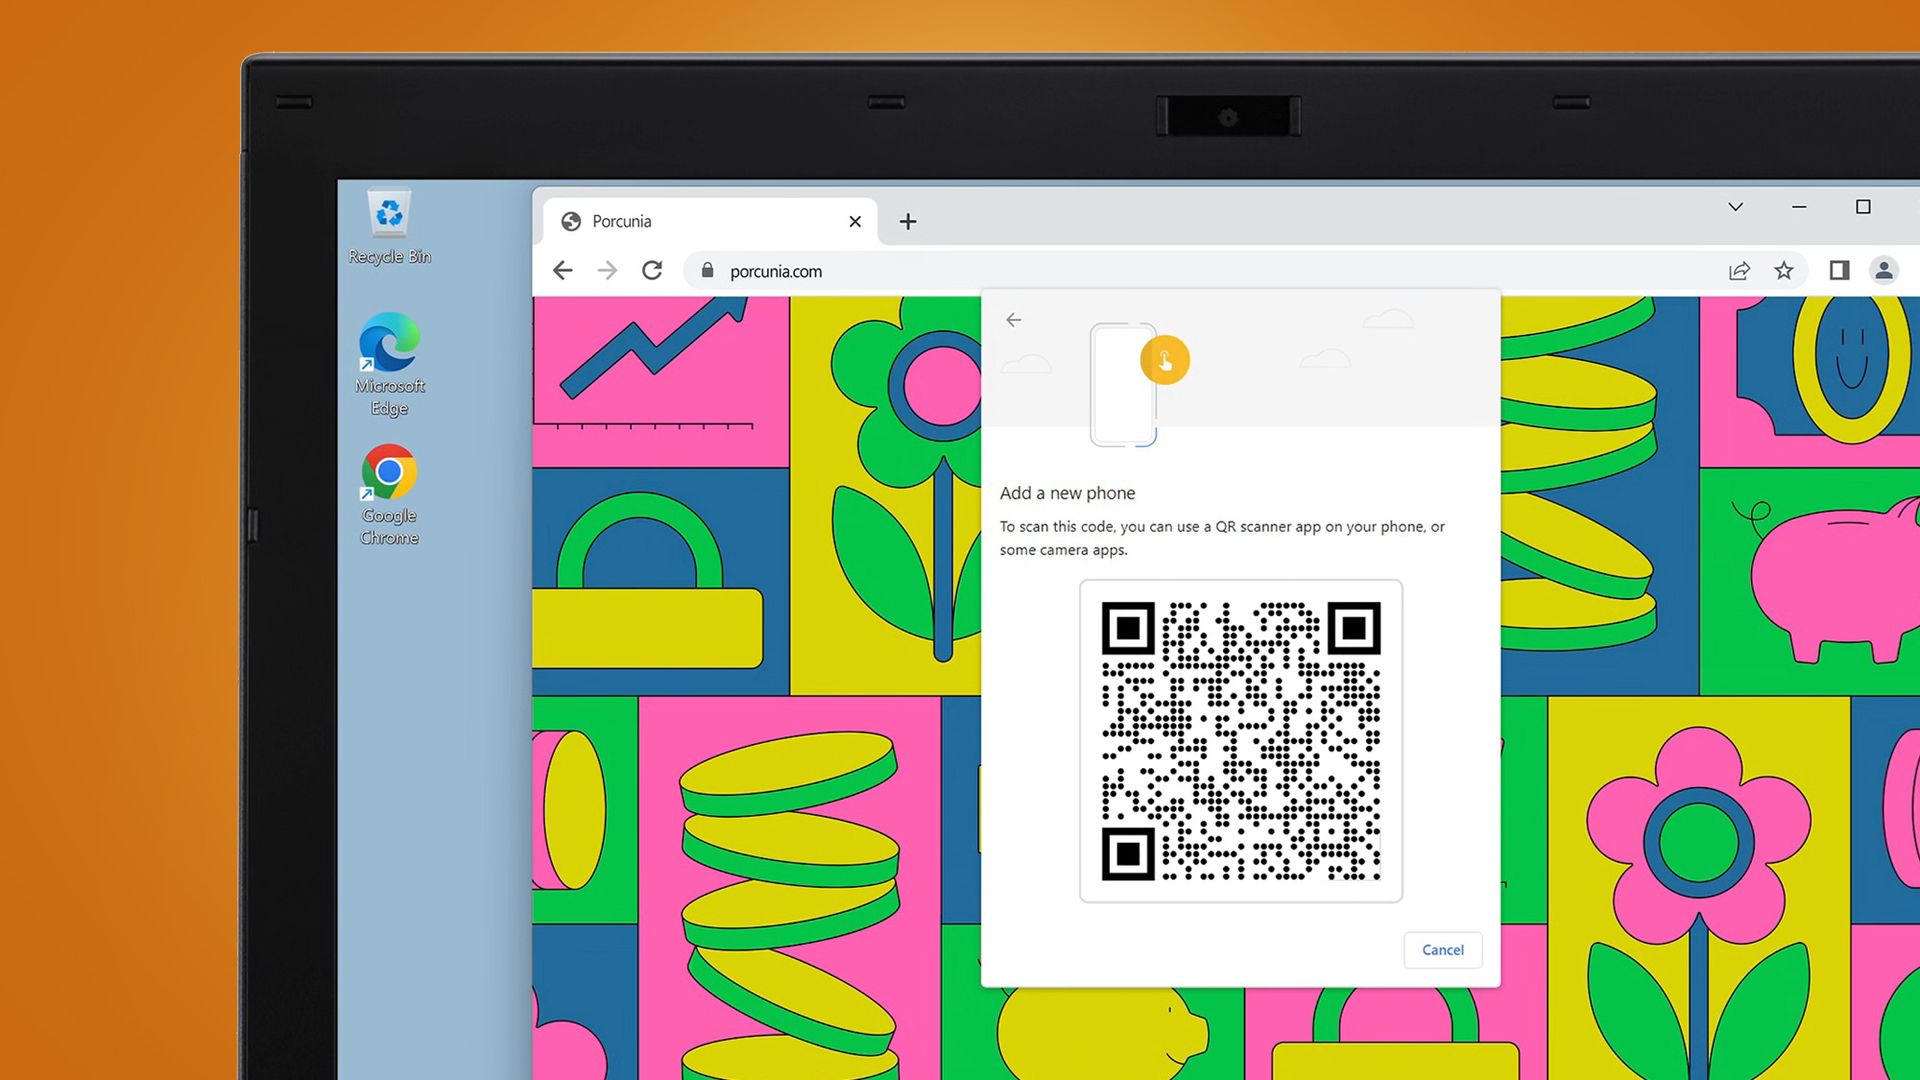
Task: Click the QR code image
Action: pos(1240,740)
